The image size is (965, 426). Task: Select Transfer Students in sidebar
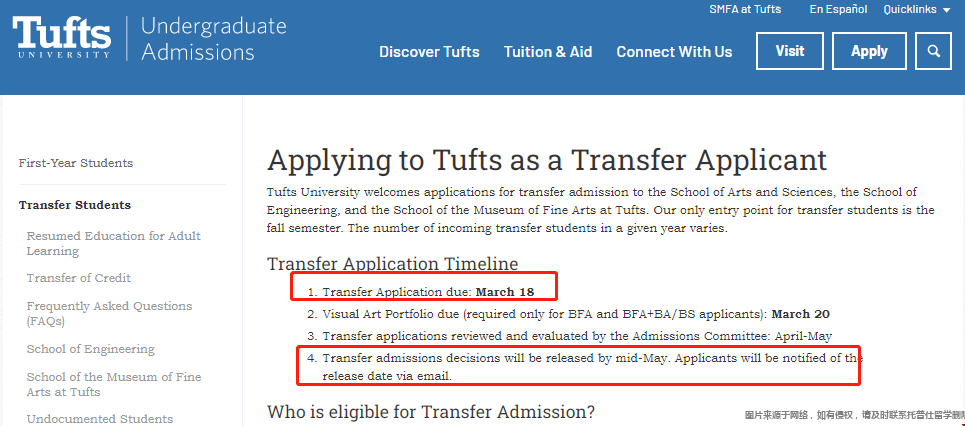[x=74, y=205]
